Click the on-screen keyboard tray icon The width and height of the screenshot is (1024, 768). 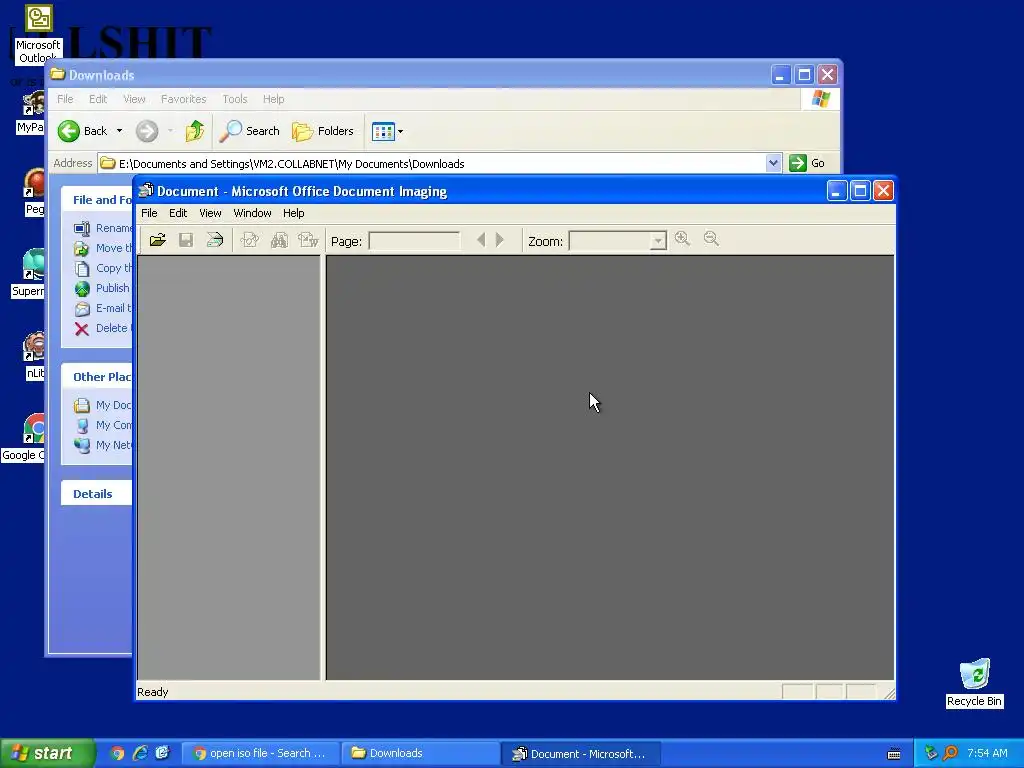click(x=894, y=754)
